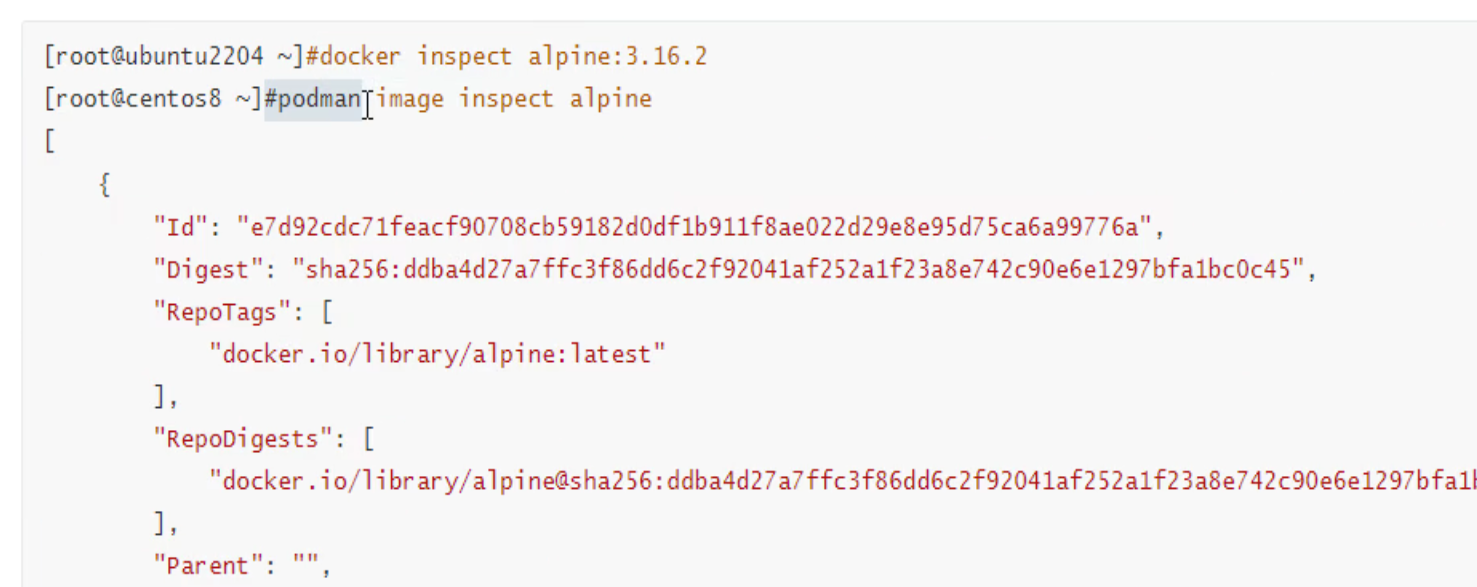
Task: Click the word image in podman command
Action: [x=410, y=99]
